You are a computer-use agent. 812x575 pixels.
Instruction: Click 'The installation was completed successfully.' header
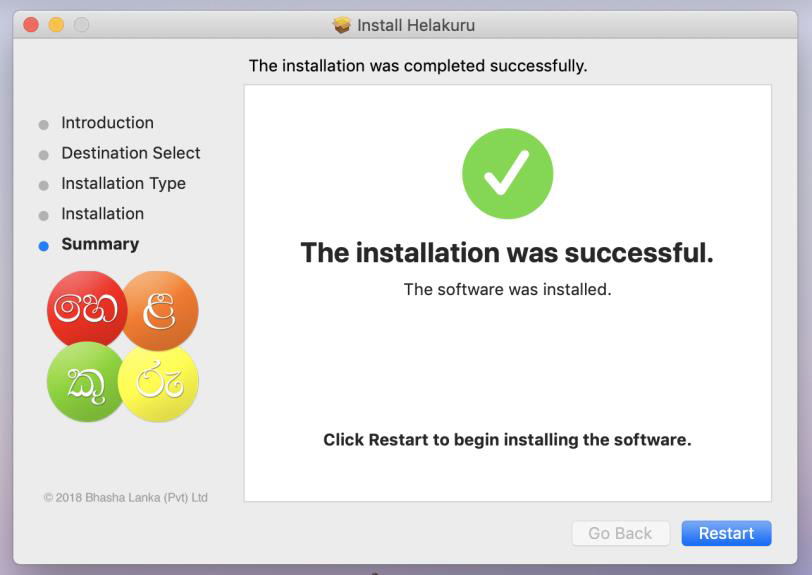pyautogui.click(x=418, y=66)
